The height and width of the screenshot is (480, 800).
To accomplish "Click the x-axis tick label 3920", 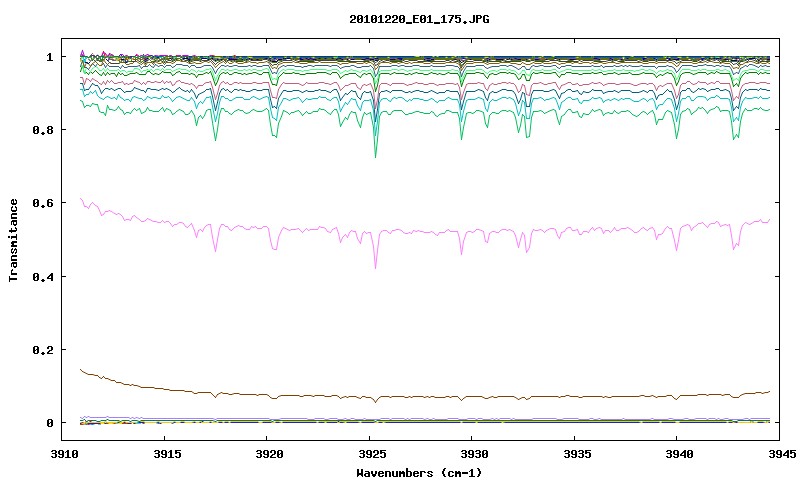I will click(269, 454).
